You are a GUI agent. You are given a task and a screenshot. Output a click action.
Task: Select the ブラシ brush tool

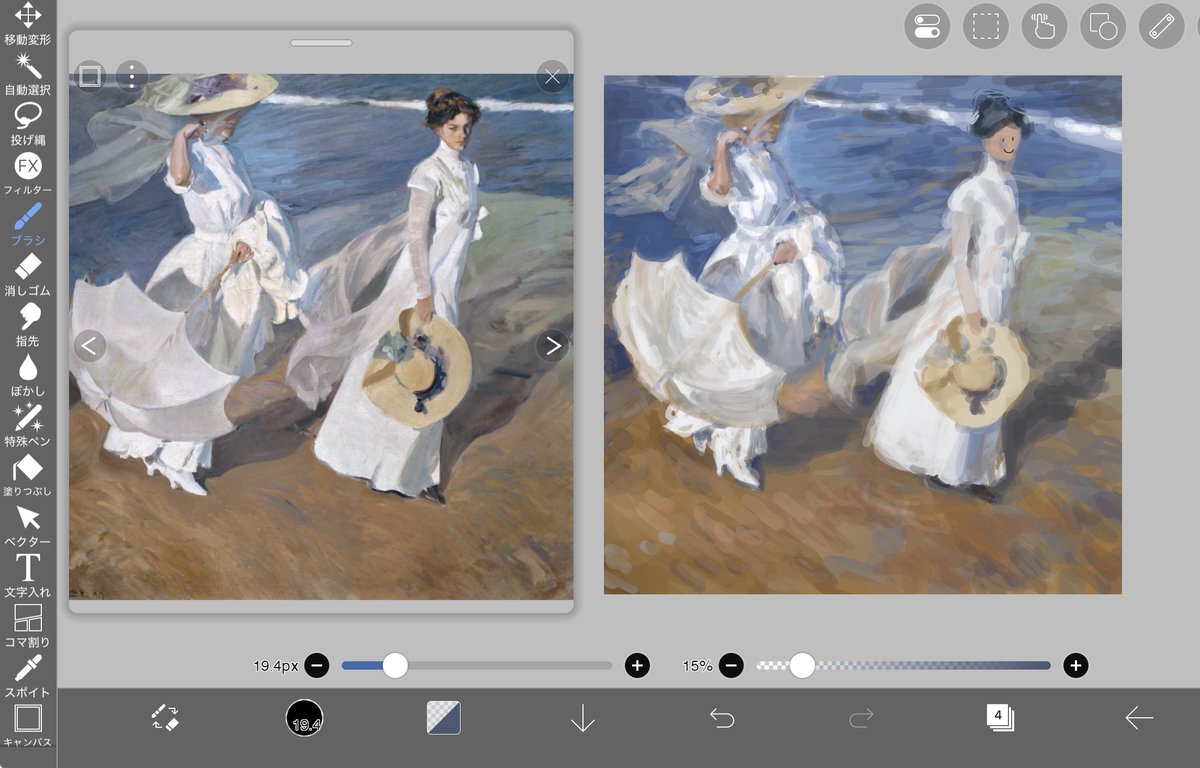click(x=27, y=224)
